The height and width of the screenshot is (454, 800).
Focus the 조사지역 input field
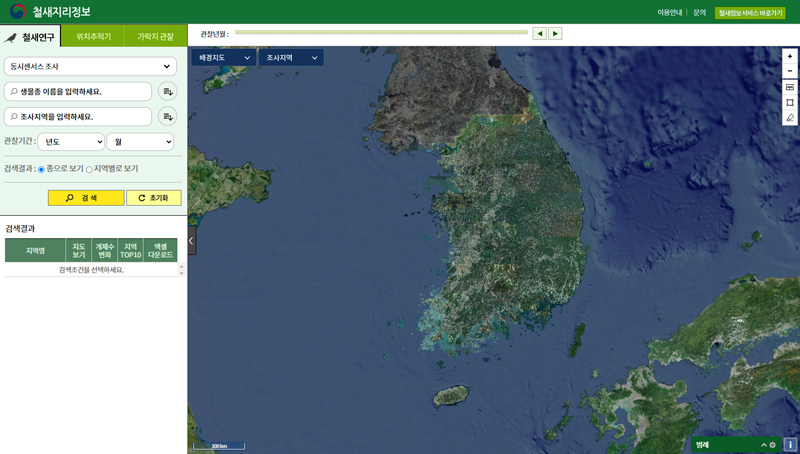[78, 116]
